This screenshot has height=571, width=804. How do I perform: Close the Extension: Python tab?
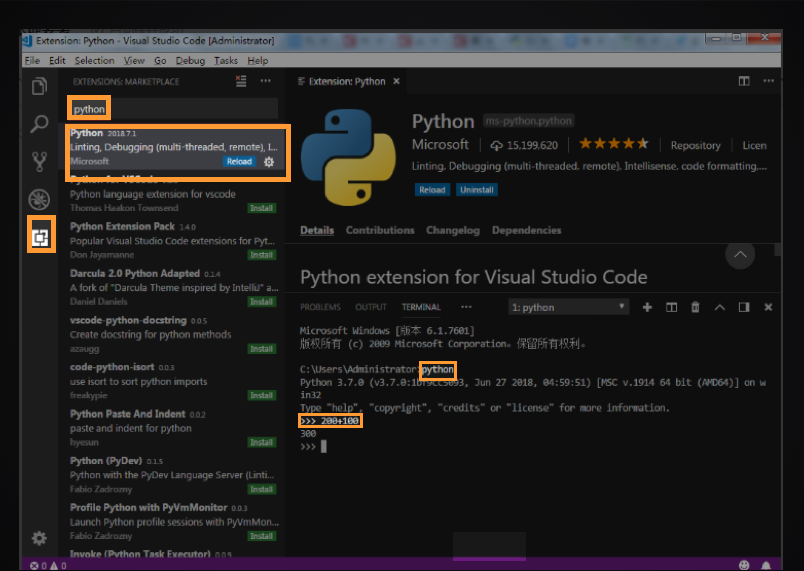click(x=396, y=81)
